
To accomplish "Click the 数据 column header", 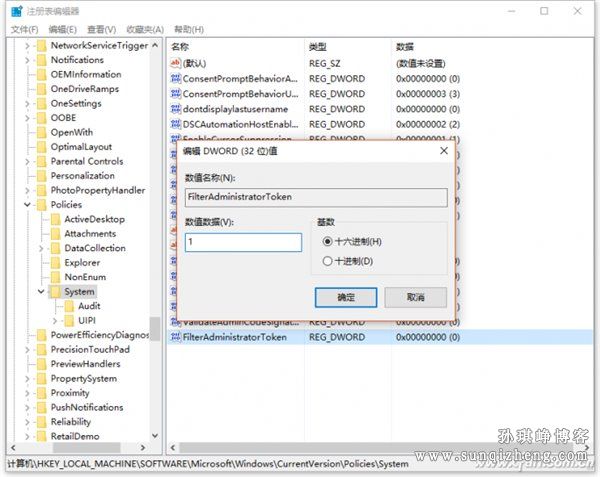I will pyautogui.click(x=405, y=47).
